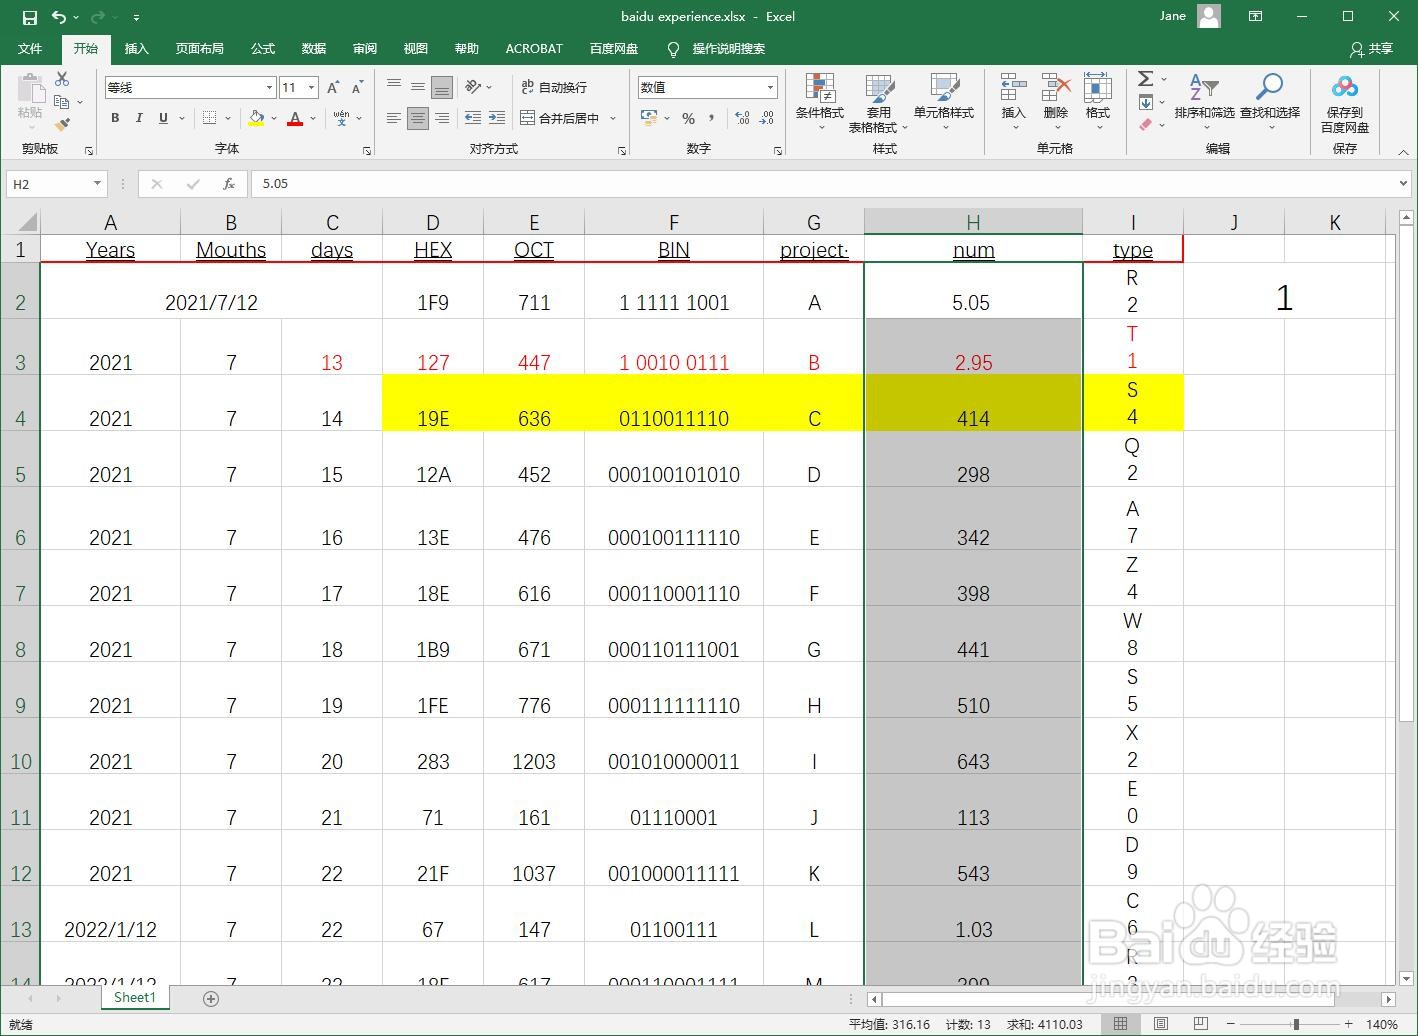Click the Clear eraser icon

pyautogui.click(x=1146, y=125)
